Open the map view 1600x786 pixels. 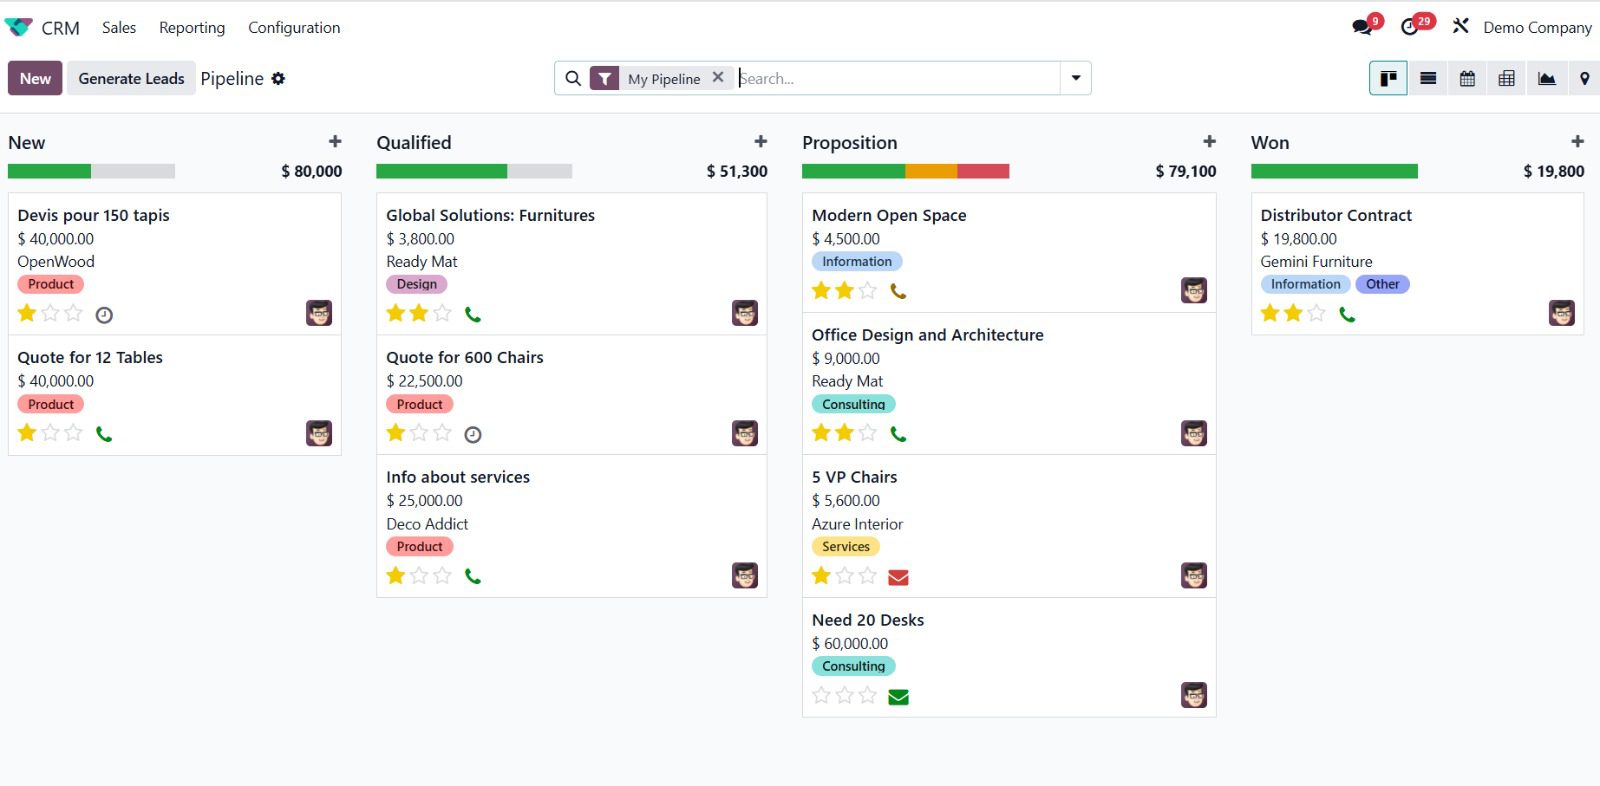tap(1584, 78)
